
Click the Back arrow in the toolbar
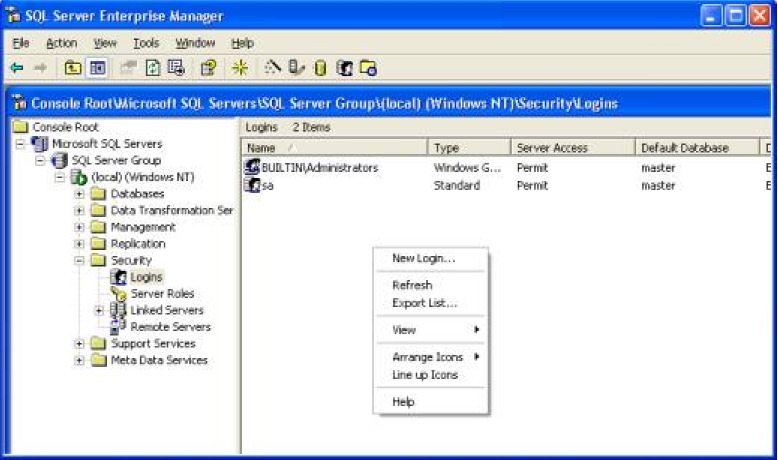pyautogui.click(x=16, y=68)
